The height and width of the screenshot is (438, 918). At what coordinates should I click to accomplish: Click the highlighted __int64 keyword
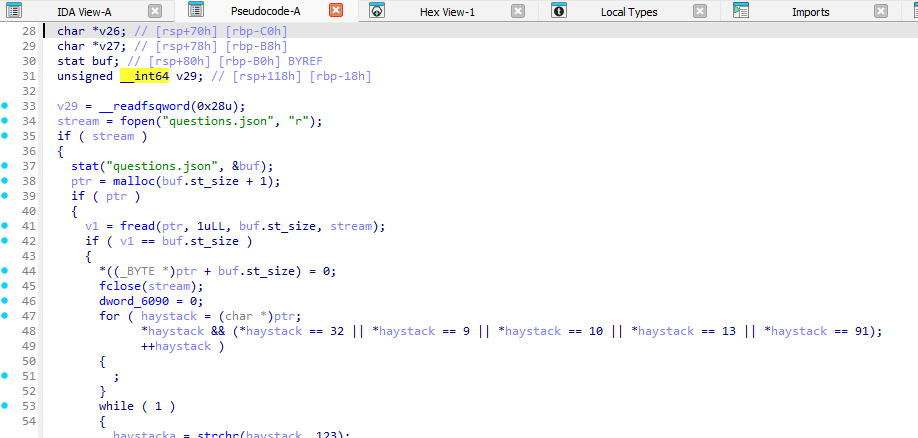coord(144,76)
